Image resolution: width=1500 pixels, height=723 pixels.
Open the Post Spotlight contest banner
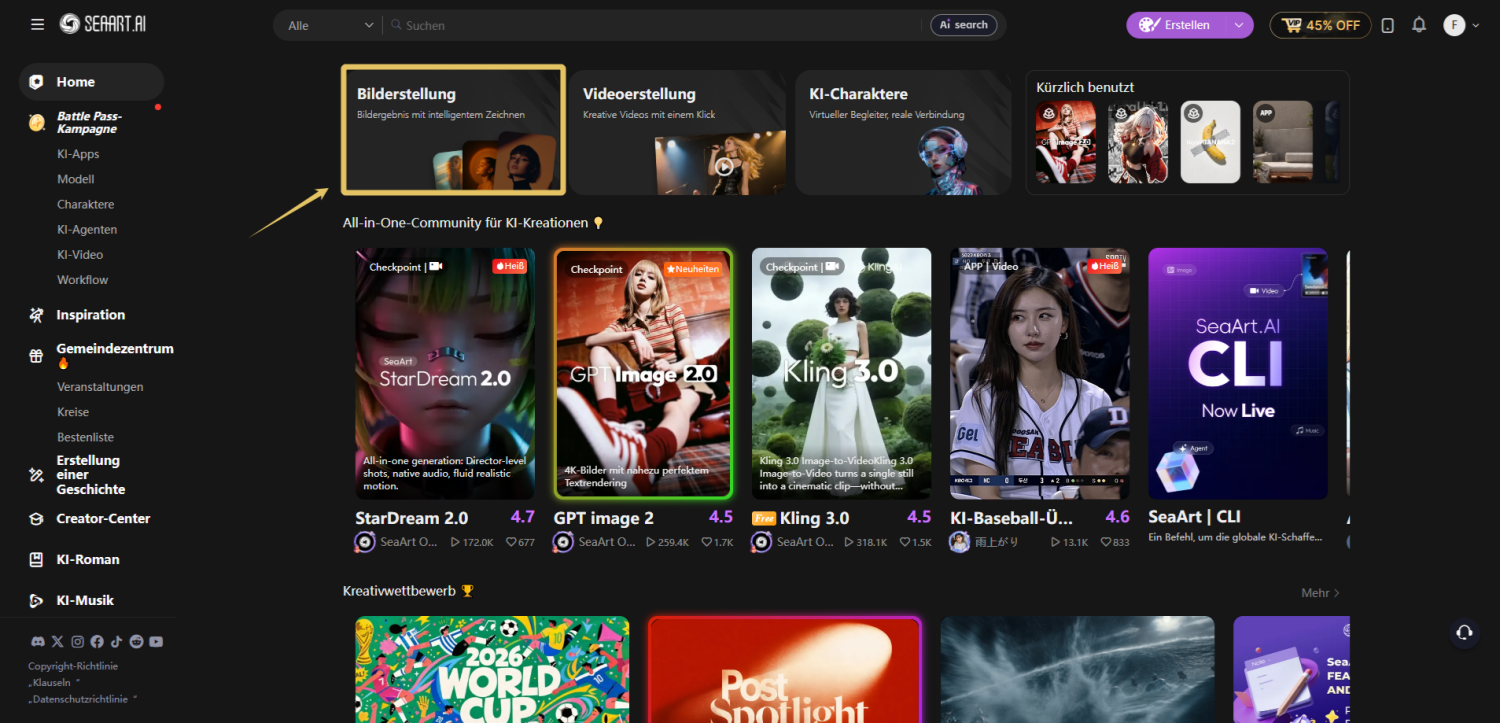click(x=784, y=670)
